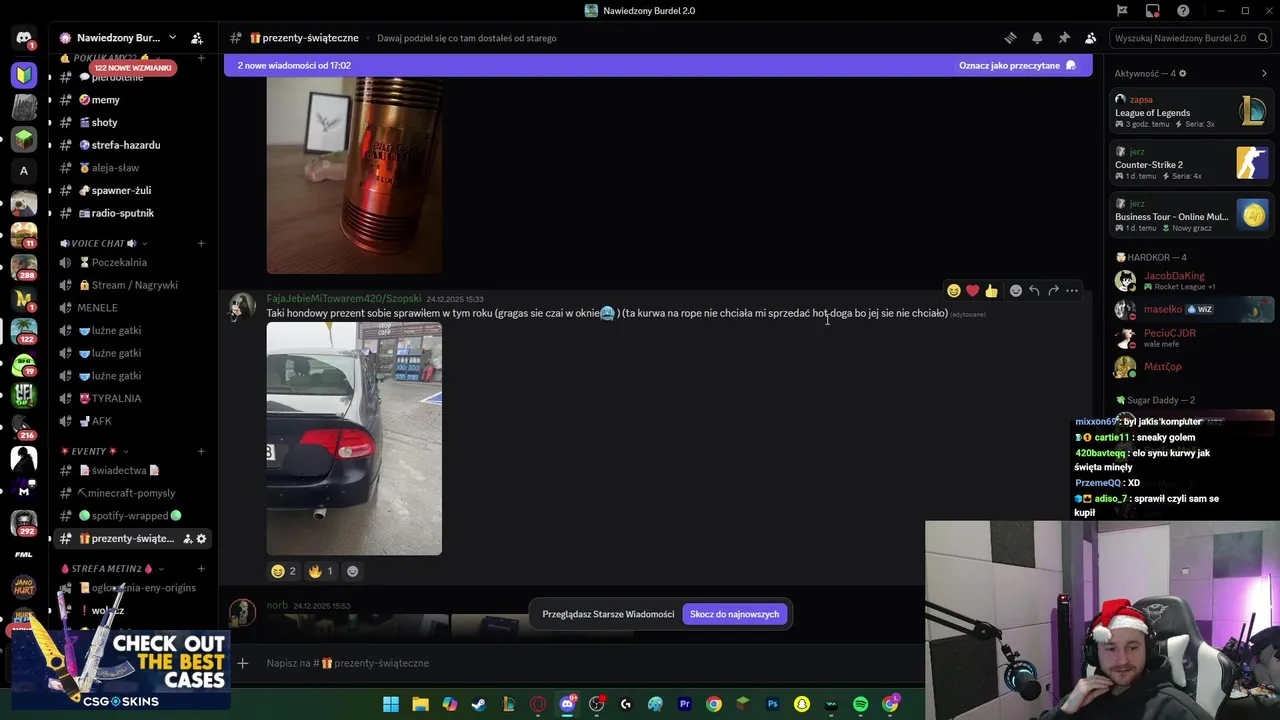Expand the Activity panel chevron
Viewport: 1280px width, 720px height.
pyautogui.click(x=1264, y=73)
